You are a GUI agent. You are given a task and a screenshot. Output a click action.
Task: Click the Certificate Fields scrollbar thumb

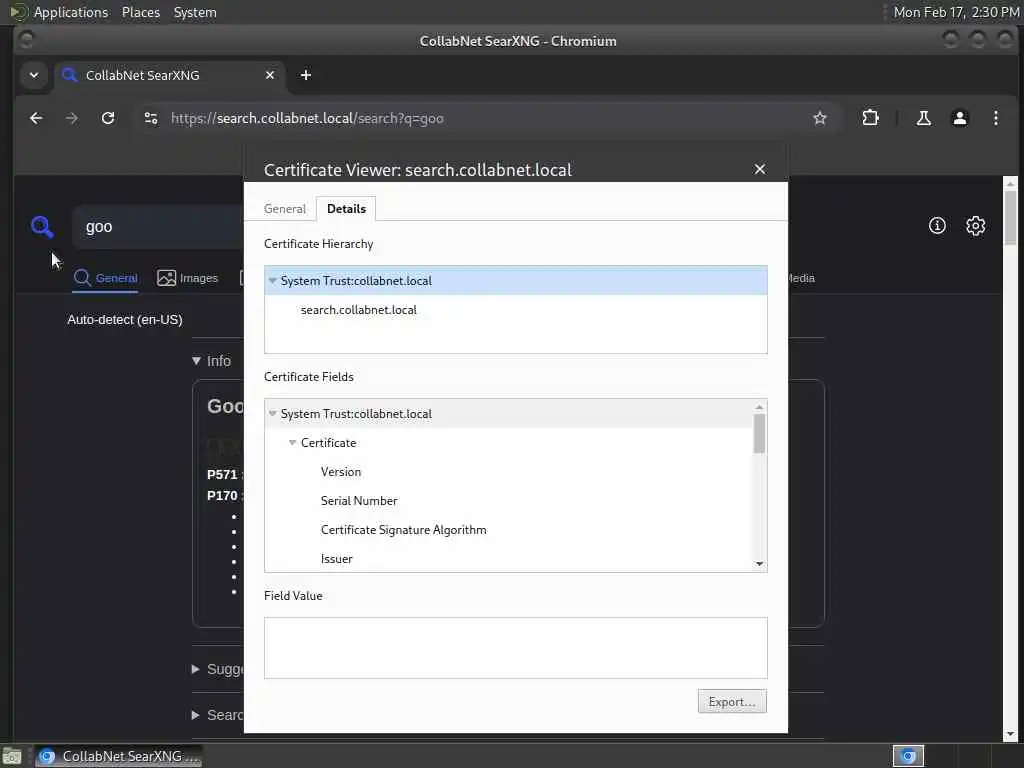tap(759, 434)
